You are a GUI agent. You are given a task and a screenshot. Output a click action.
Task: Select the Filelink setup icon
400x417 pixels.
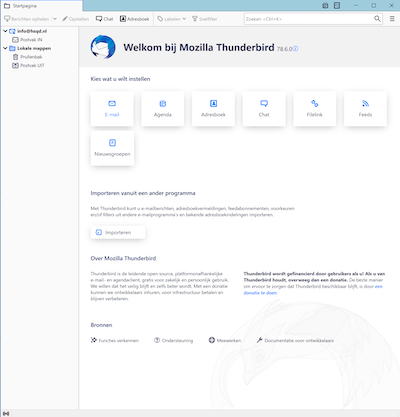pos(315,103)
